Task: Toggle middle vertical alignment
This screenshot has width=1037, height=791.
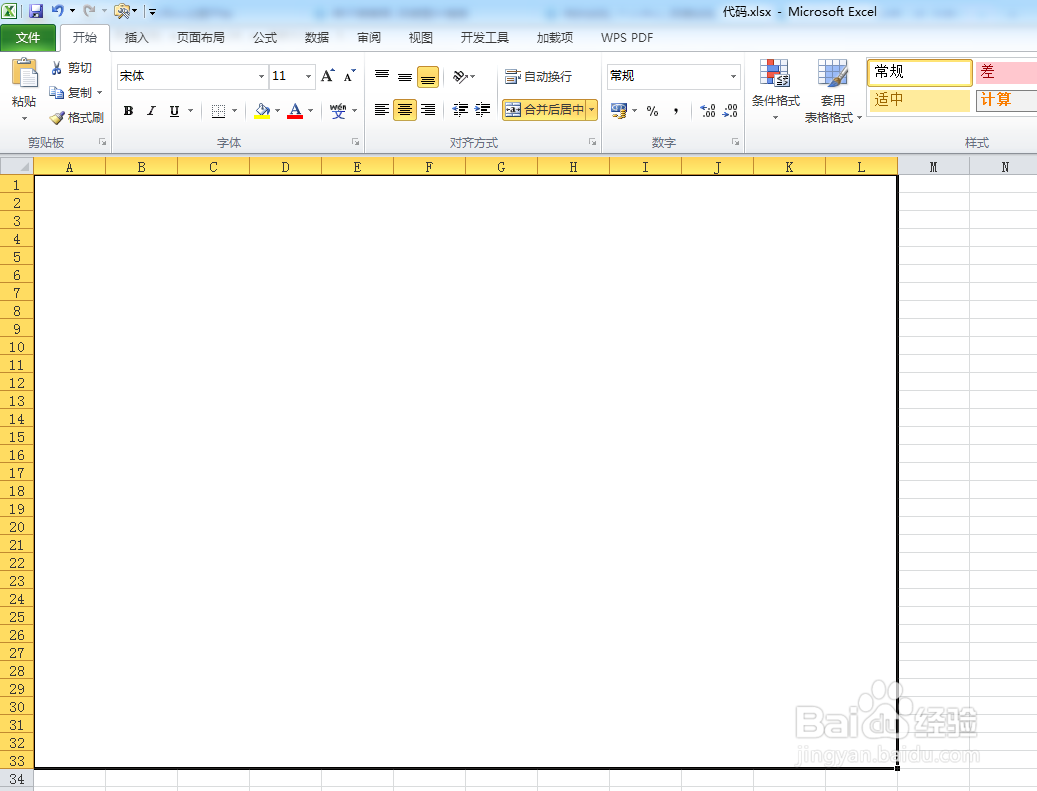Action: click(x=405, y=77)
